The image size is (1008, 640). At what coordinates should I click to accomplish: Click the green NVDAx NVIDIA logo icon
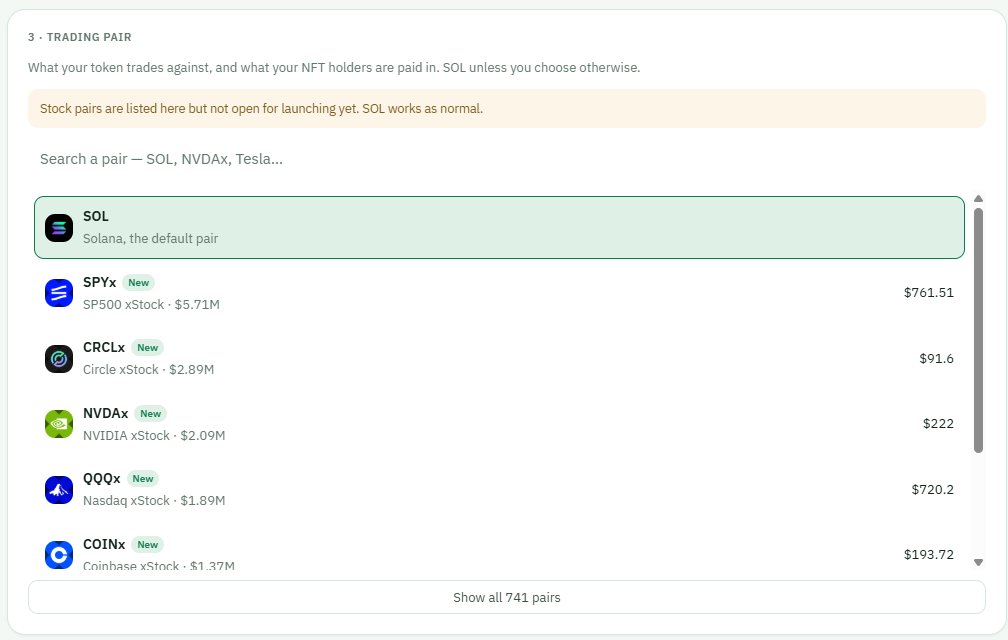click(58, 424)
